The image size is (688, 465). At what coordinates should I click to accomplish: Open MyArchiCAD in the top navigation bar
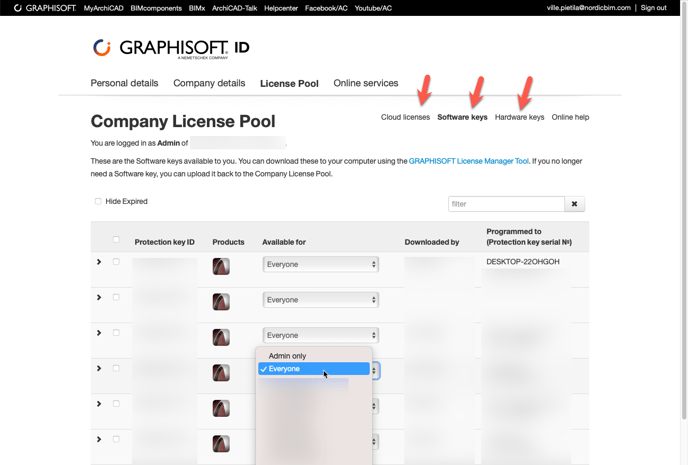(x=104, y=8)
